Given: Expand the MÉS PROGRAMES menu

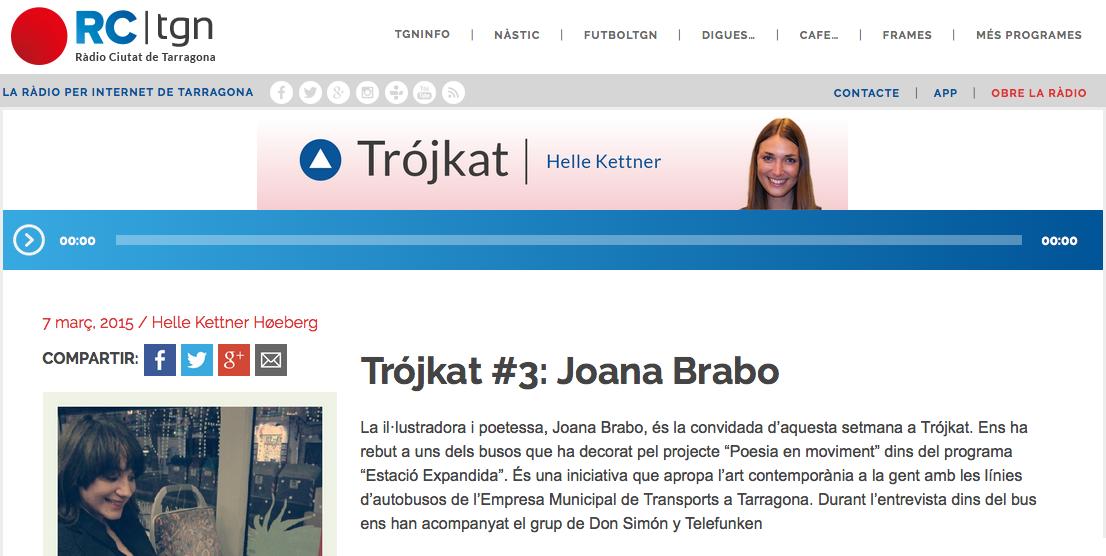Looking at the screenshot, I should click(1028, 35).
